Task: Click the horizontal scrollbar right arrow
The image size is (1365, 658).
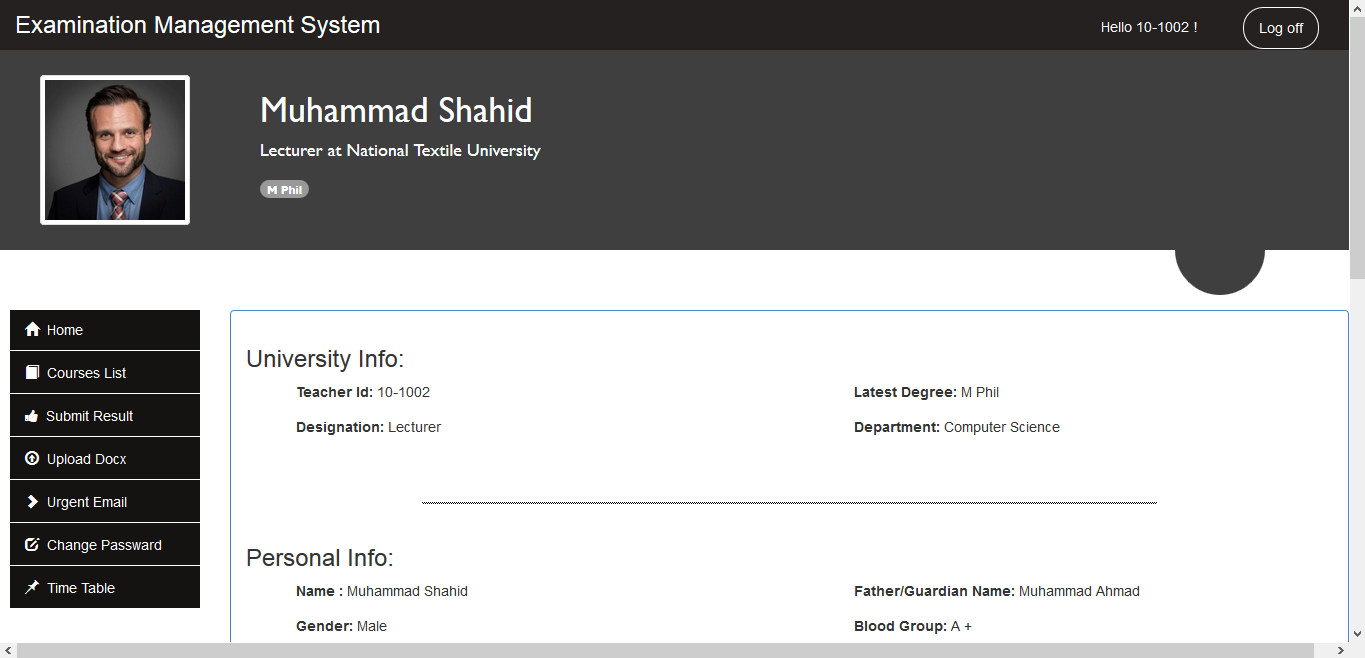Action: [1341, 651]
